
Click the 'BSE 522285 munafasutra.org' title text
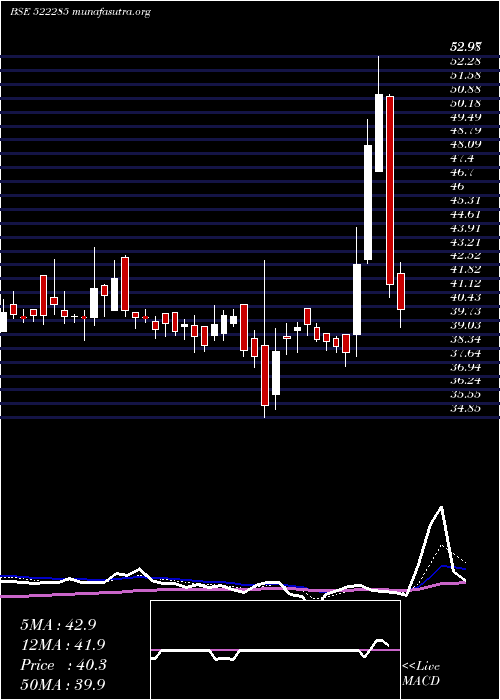pos(80,12)
